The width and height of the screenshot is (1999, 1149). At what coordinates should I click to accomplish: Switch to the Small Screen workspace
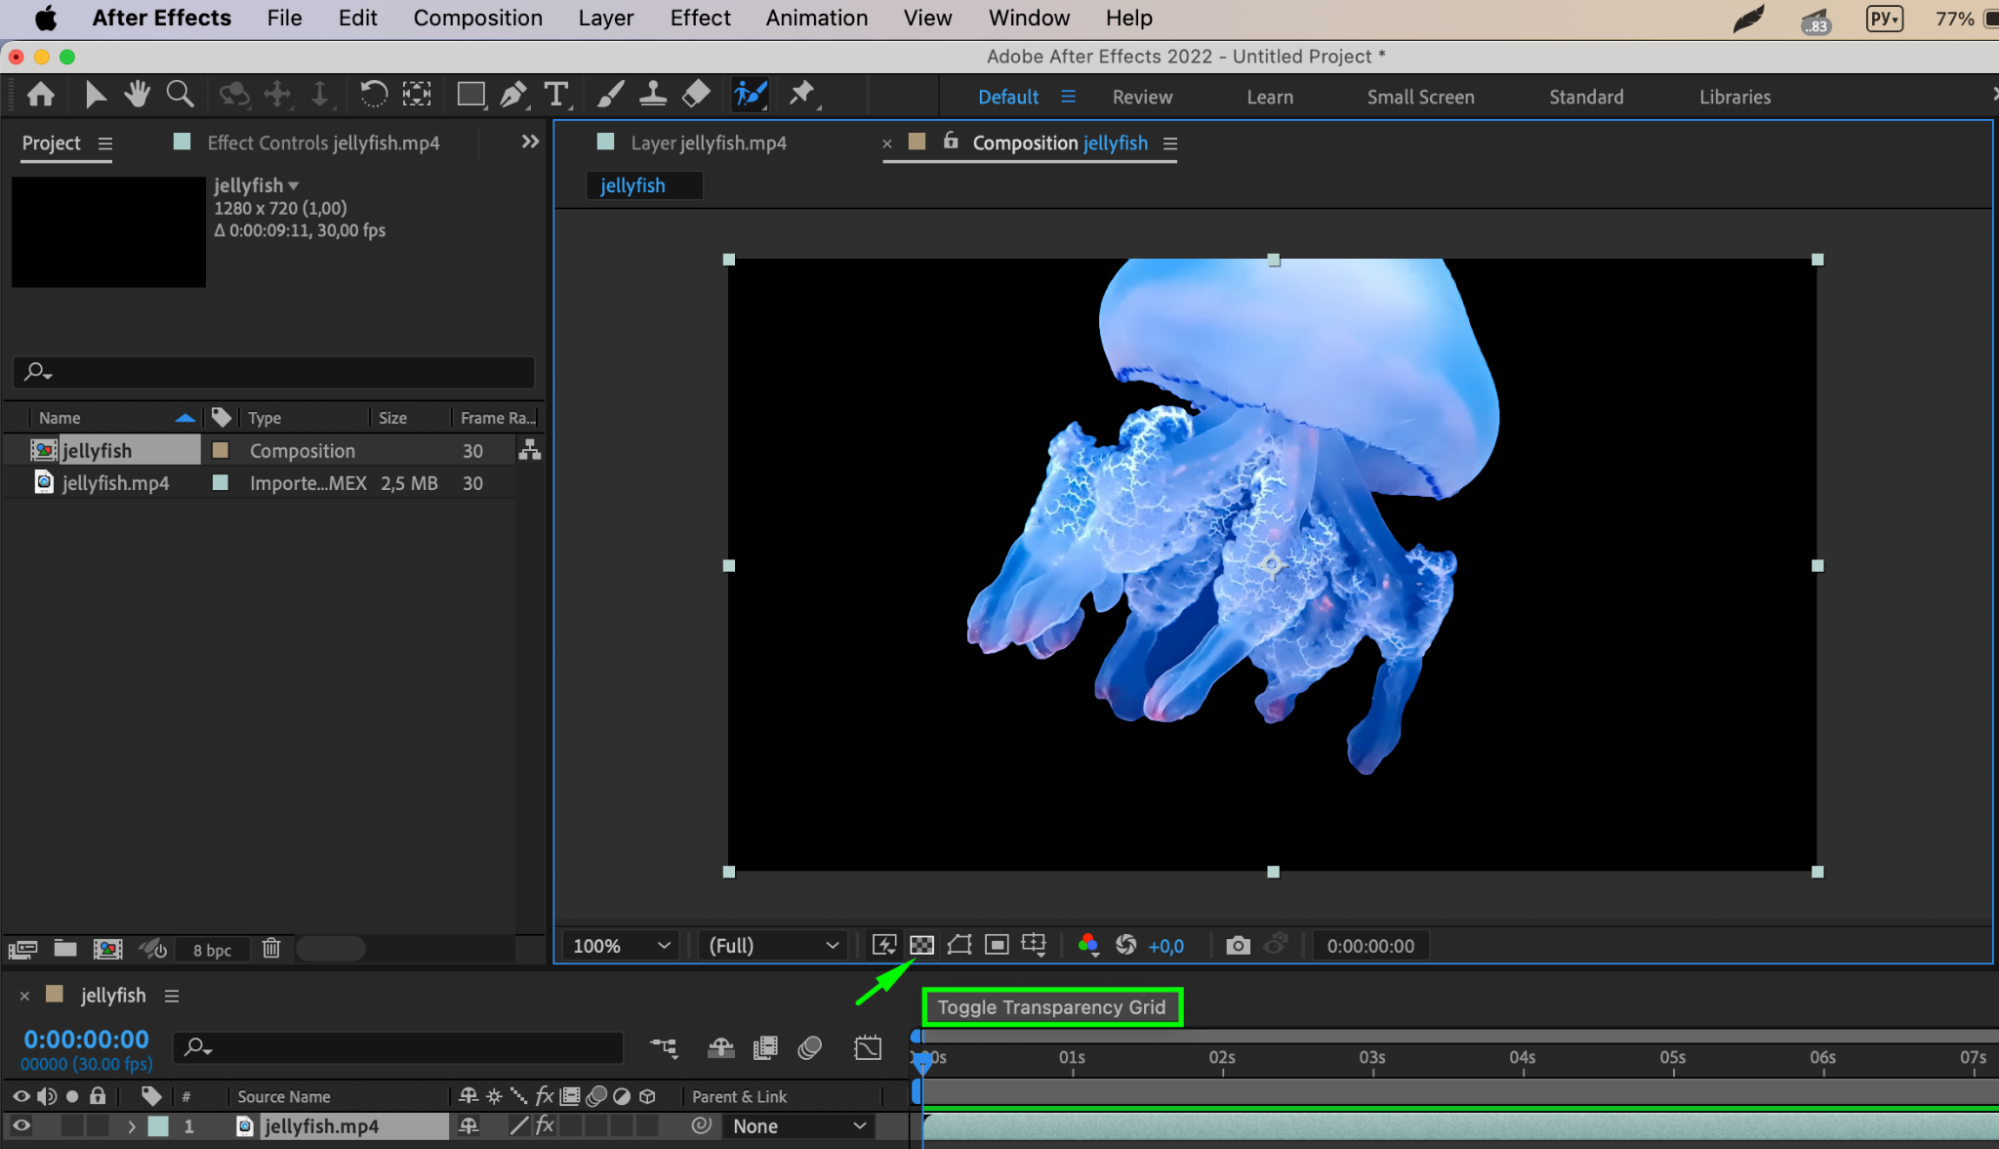(1420, 97)
